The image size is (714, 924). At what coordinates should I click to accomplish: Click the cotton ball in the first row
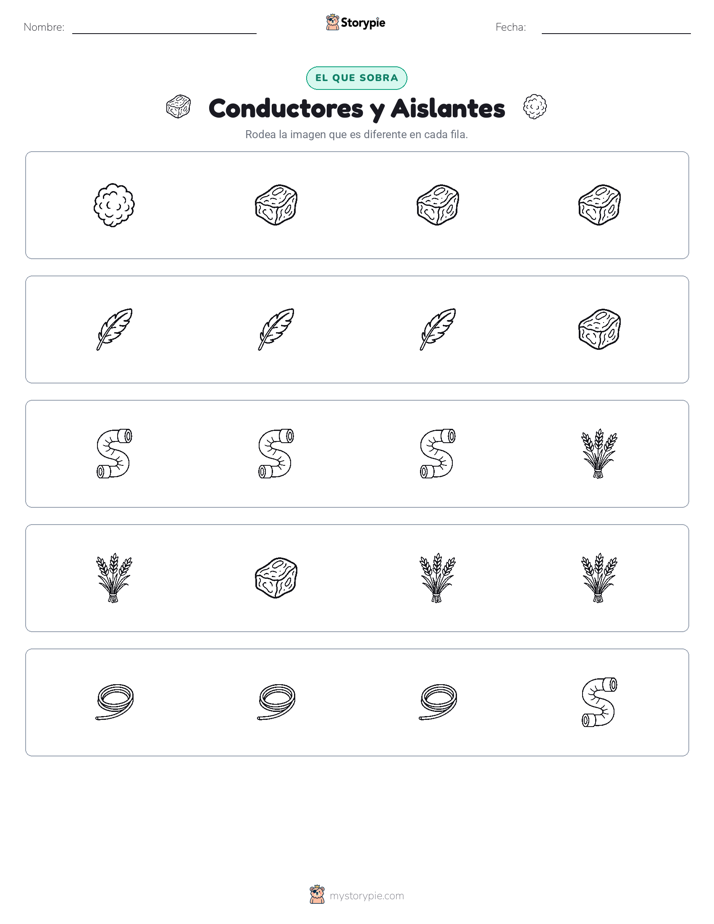114,205
